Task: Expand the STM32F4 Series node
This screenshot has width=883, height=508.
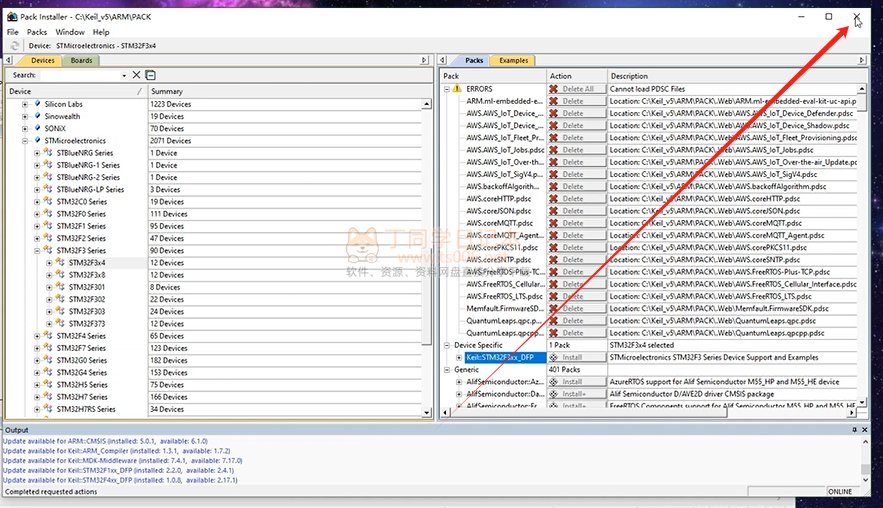Action: (x=37, y=336)
